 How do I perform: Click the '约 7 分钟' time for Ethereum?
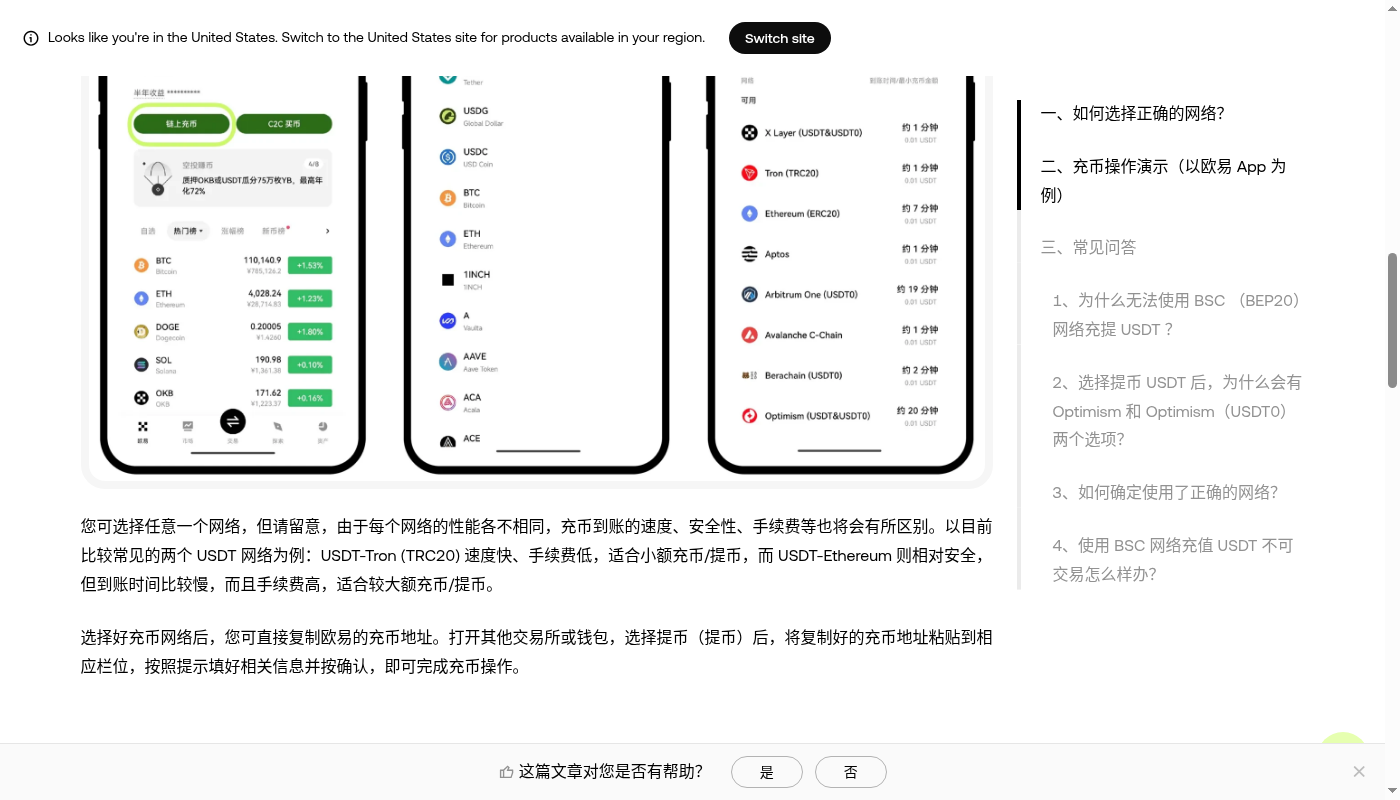point(920,208)
